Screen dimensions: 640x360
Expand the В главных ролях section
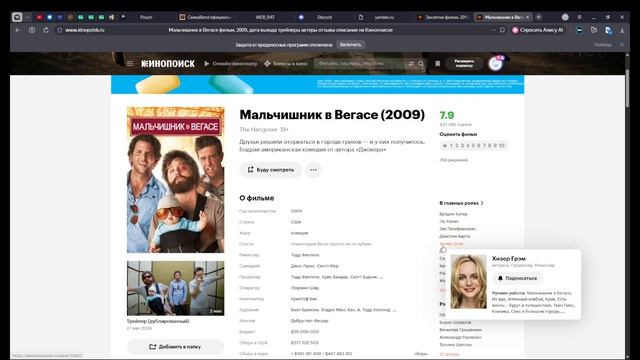[461, 203]
